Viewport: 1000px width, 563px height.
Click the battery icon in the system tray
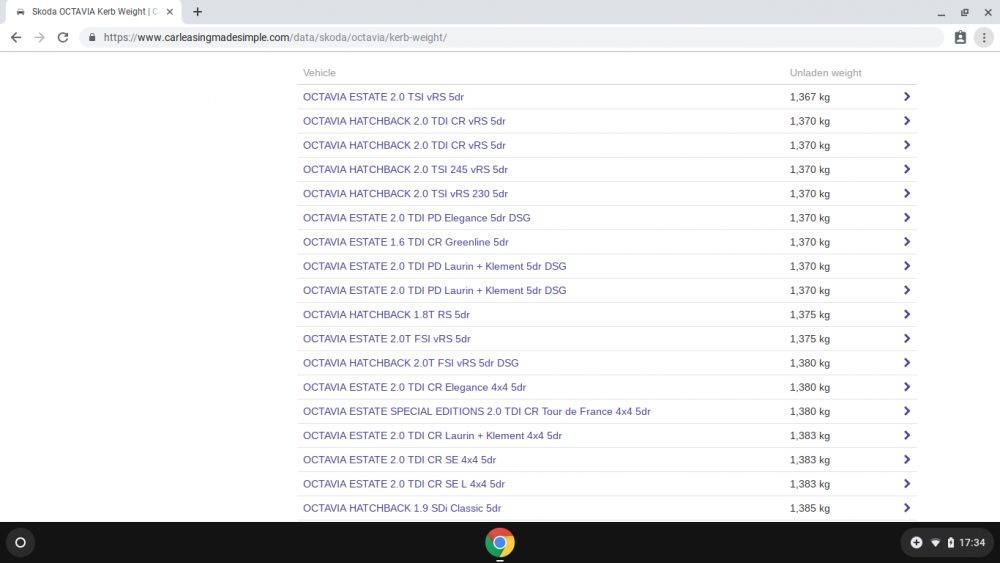coord(950,543)
